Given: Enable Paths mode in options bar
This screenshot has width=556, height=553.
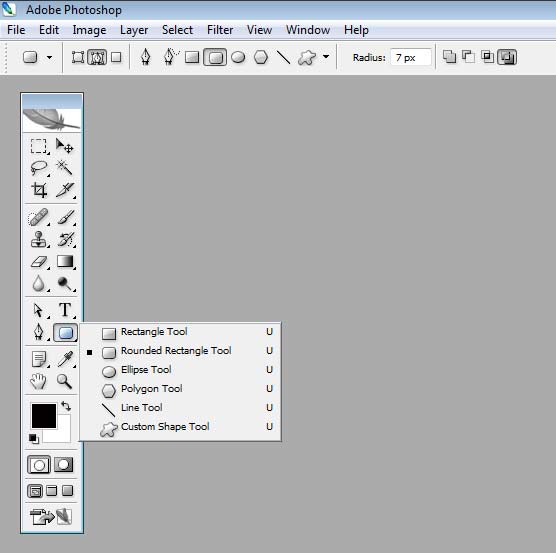Looking at the screenshot, I should (97, 57).
